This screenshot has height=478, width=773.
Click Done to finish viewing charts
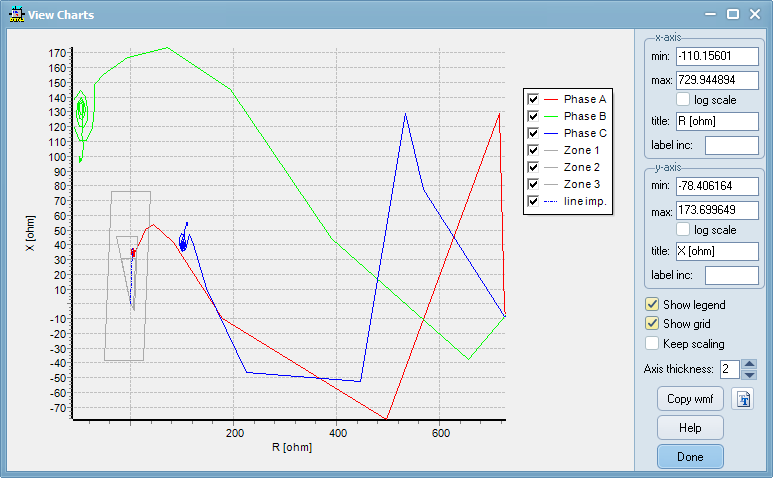click(690, 457)
